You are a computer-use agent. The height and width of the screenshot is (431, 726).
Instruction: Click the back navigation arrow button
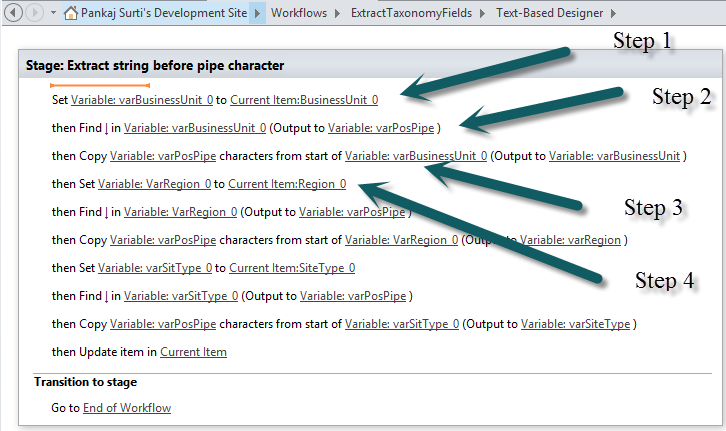click(x=12, y=14)
